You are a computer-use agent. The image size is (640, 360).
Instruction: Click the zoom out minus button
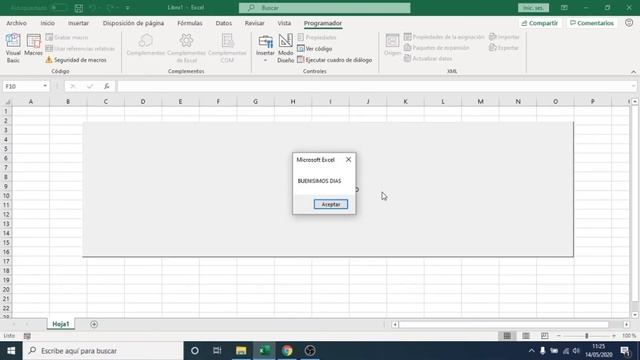point(559,336)
